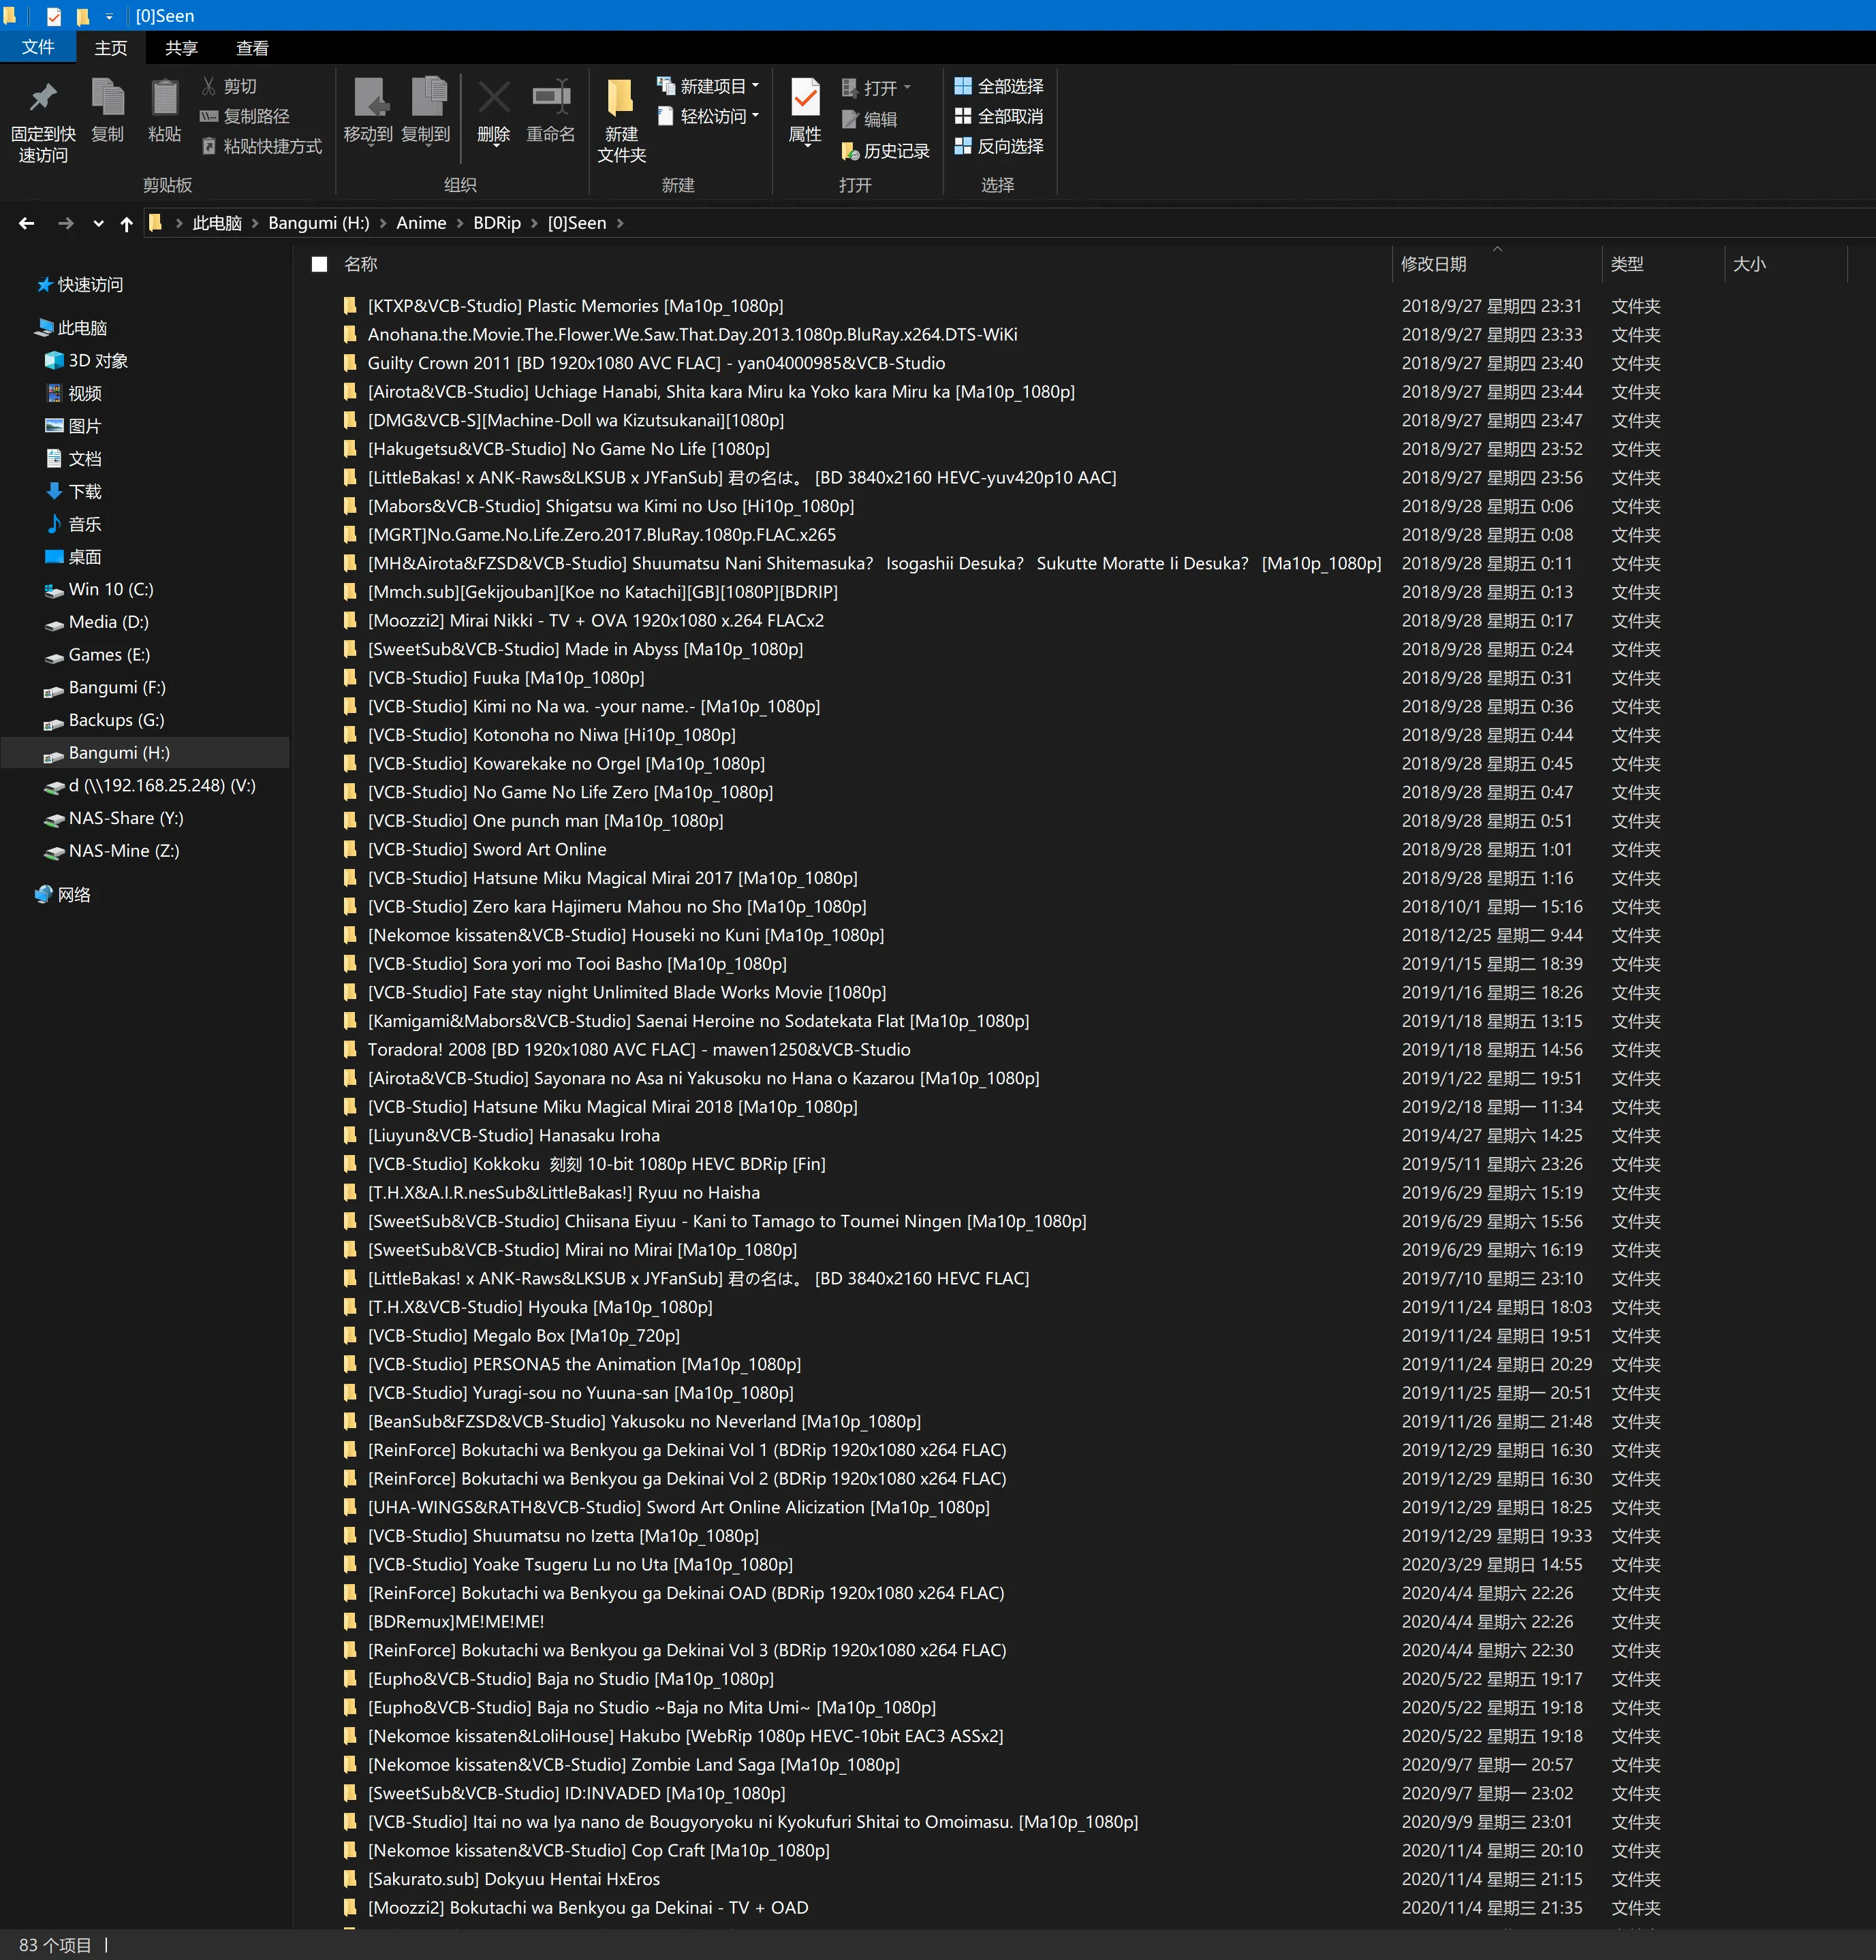Open the Open (打开) dropdown arrow
Screen dimensions: 1876x1960
pyautogui.click(x=908, y=88)
